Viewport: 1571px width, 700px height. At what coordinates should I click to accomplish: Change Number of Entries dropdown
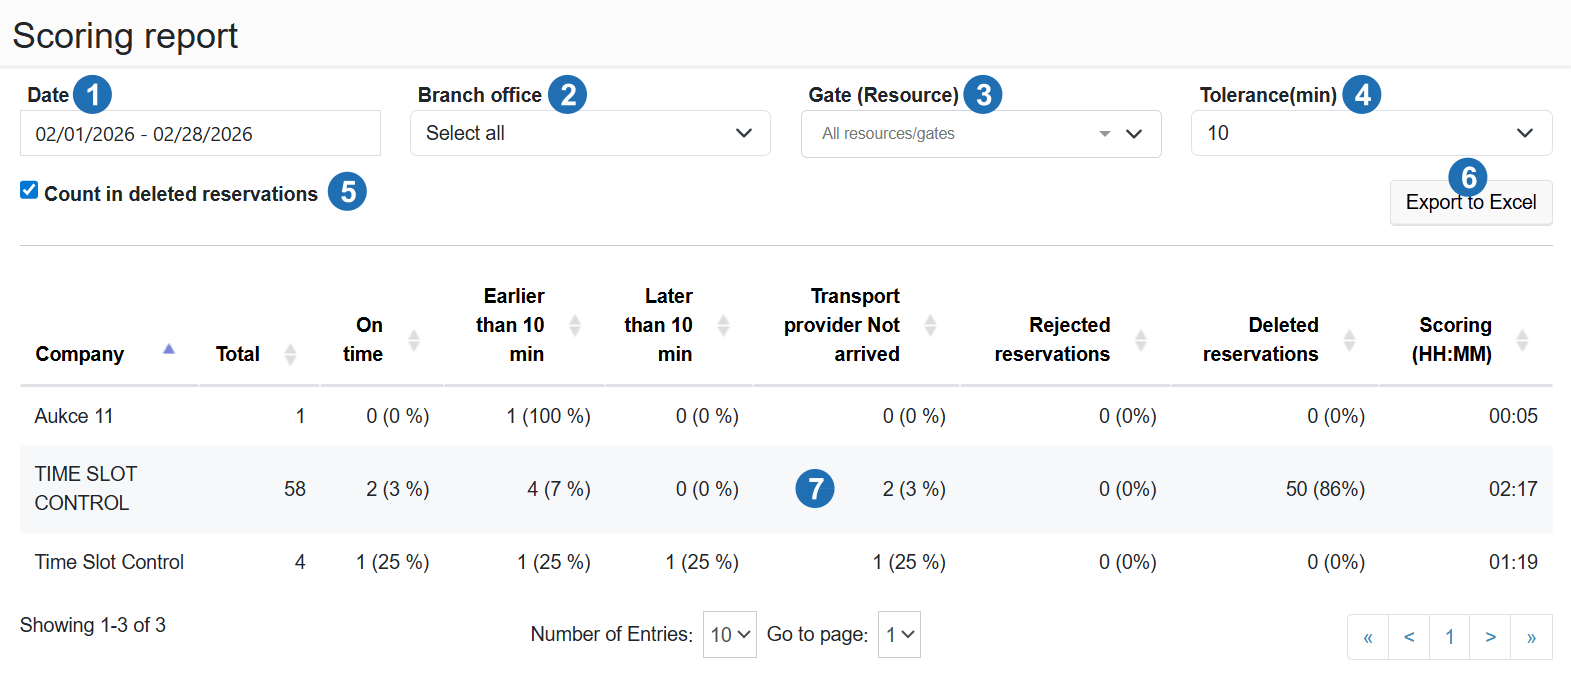coord(729,635)
